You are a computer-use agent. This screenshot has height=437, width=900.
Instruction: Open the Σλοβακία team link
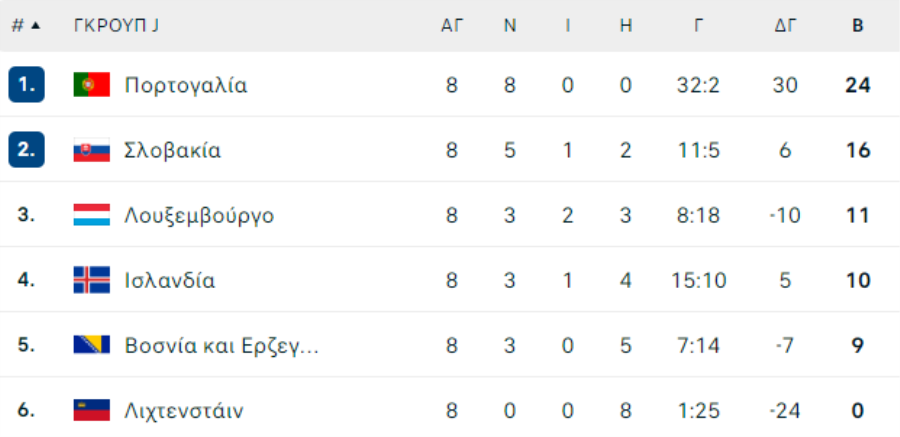tap(173, 150)
